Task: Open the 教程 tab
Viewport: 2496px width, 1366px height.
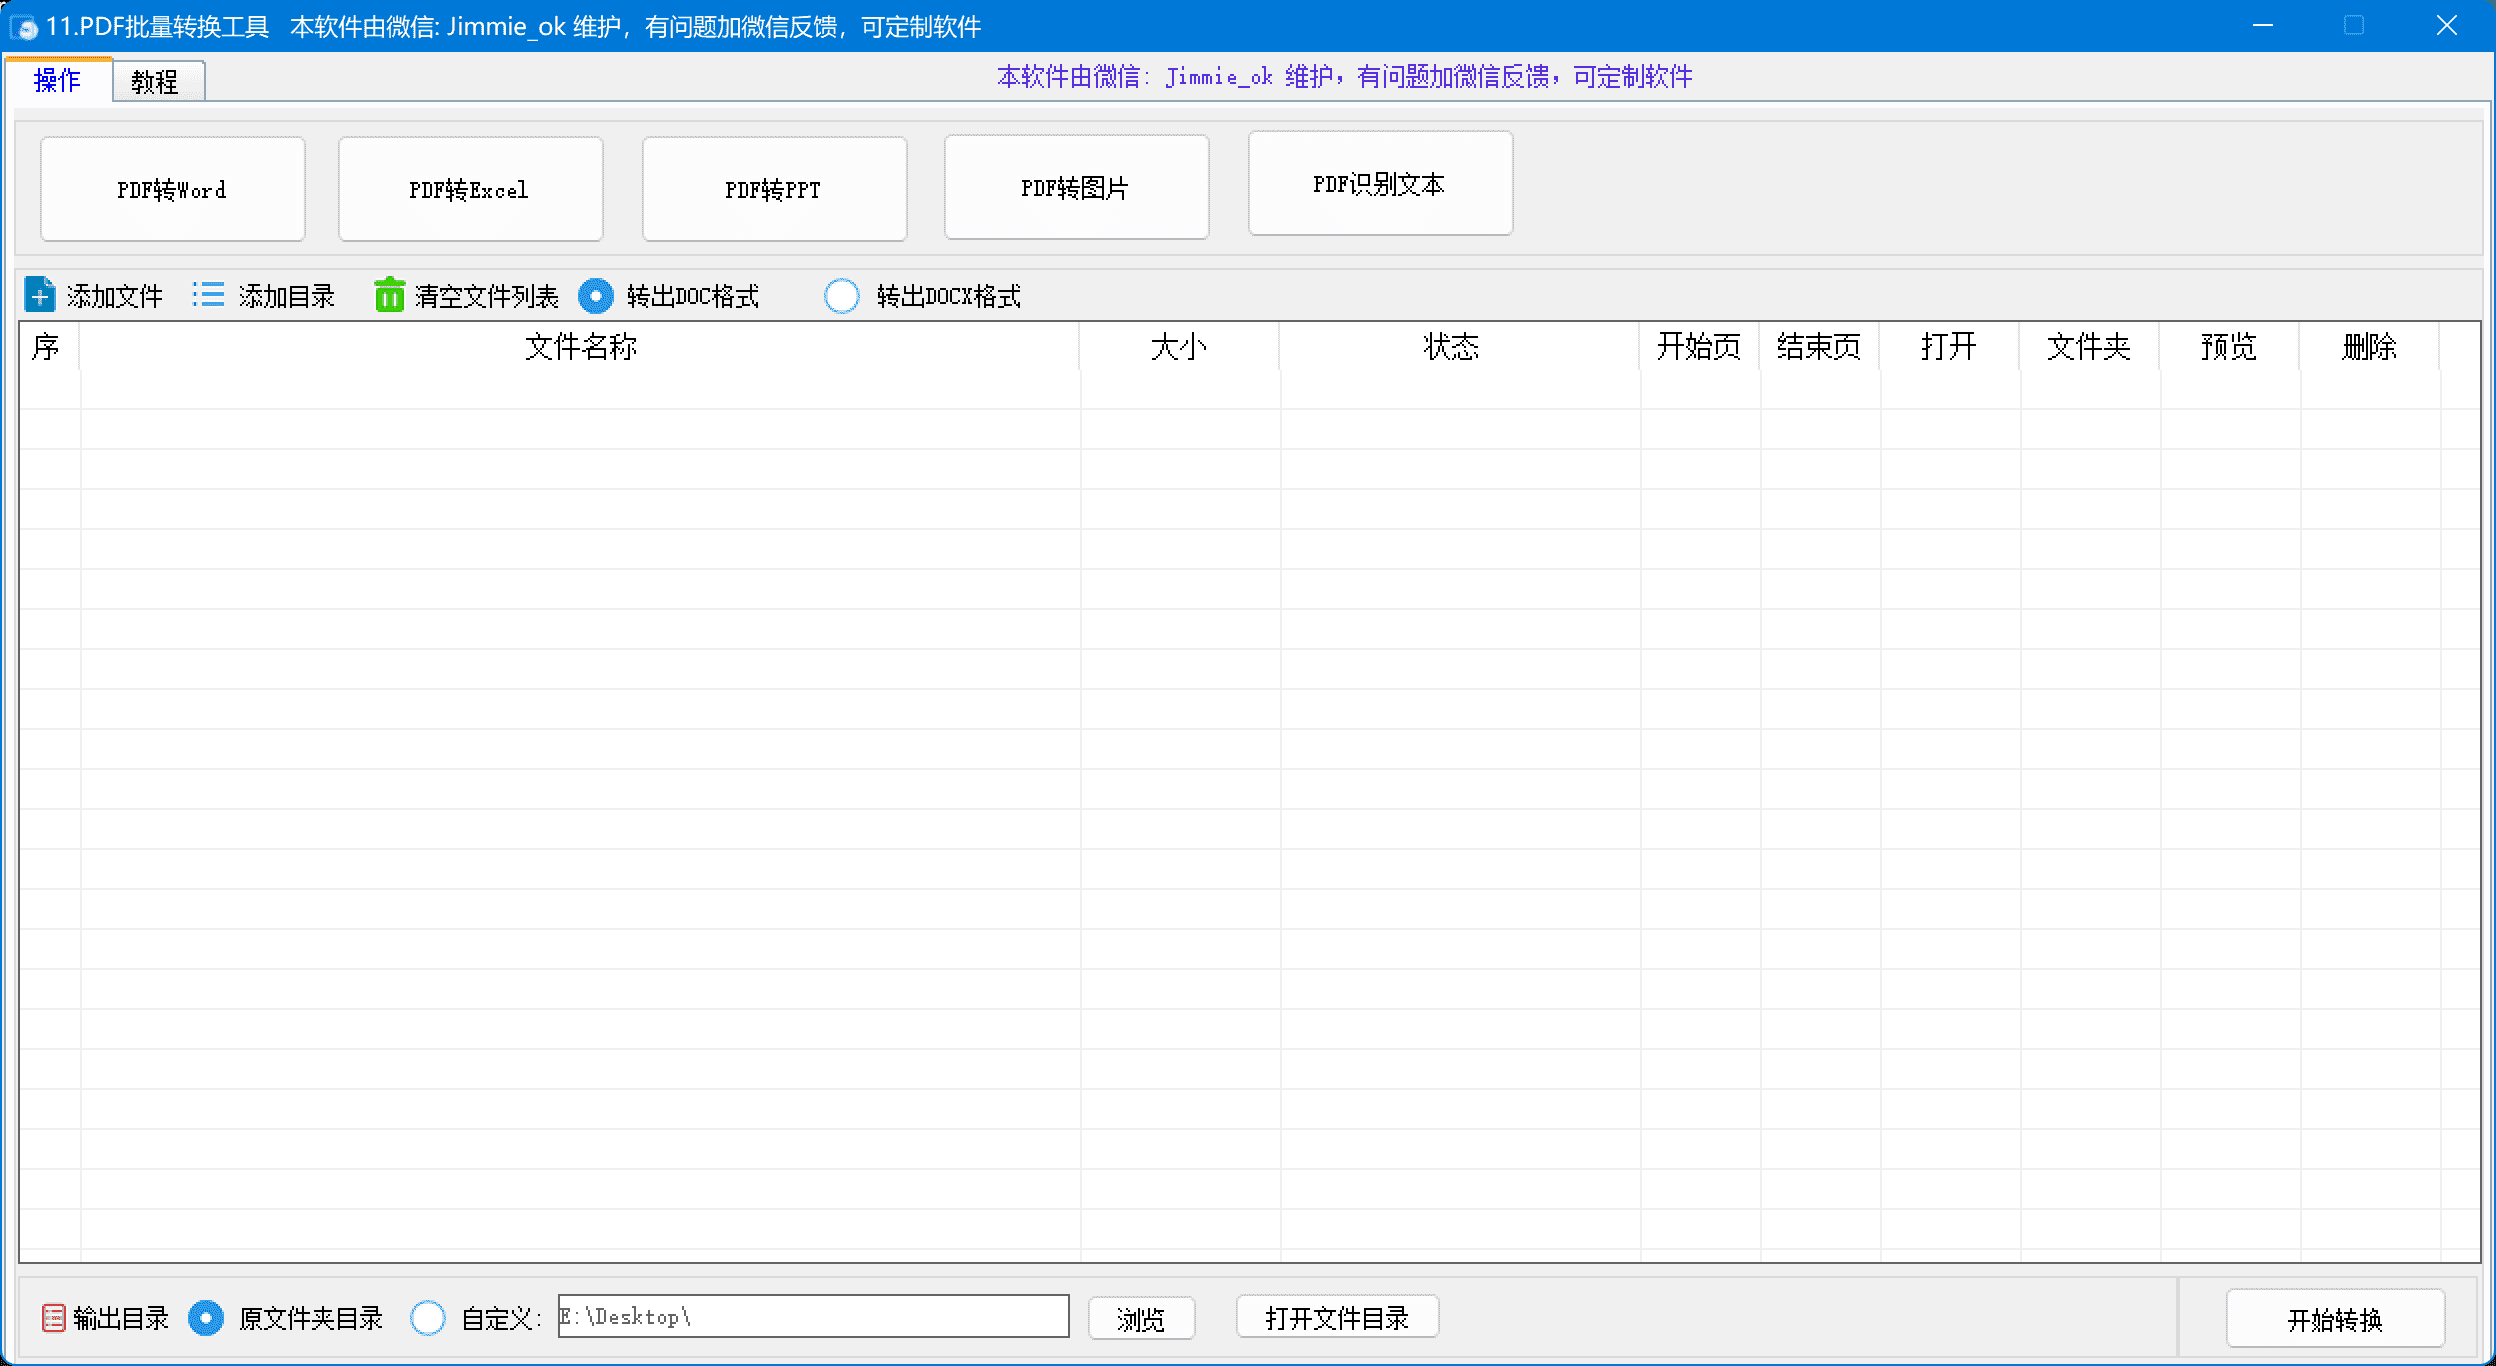Action: pos(157,81)
